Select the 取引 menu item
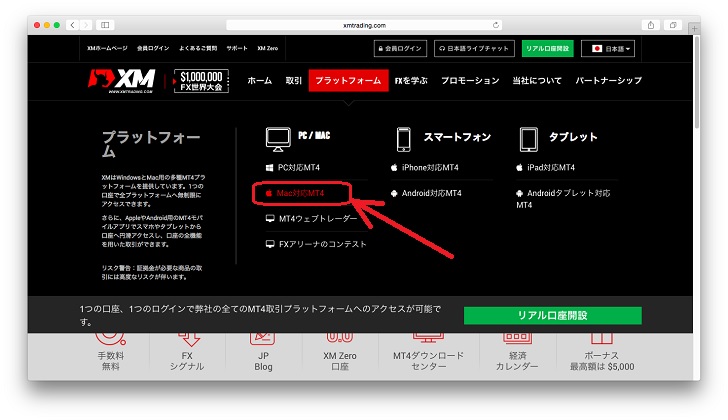Screen dimensions: 728x420 [x=293, y=81]
